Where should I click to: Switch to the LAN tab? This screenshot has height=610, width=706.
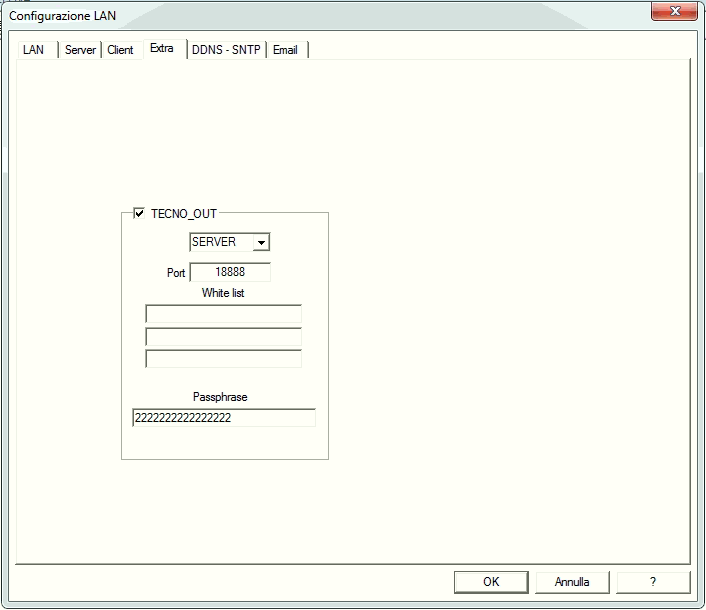[33, 50]
